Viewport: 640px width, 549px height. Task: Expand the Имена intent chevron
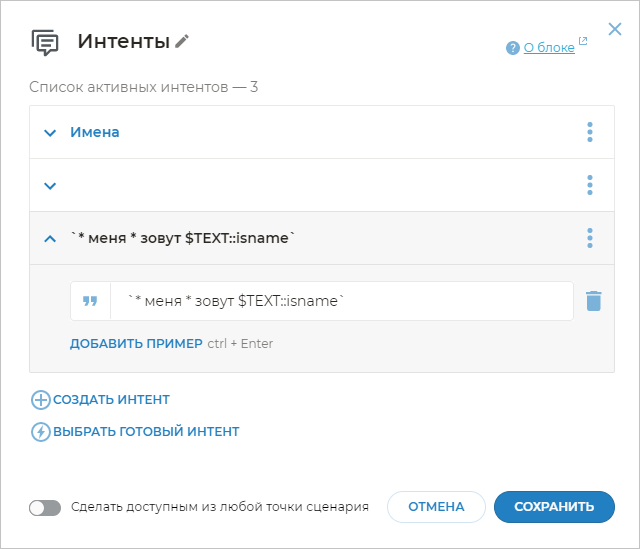click(50, 132)
